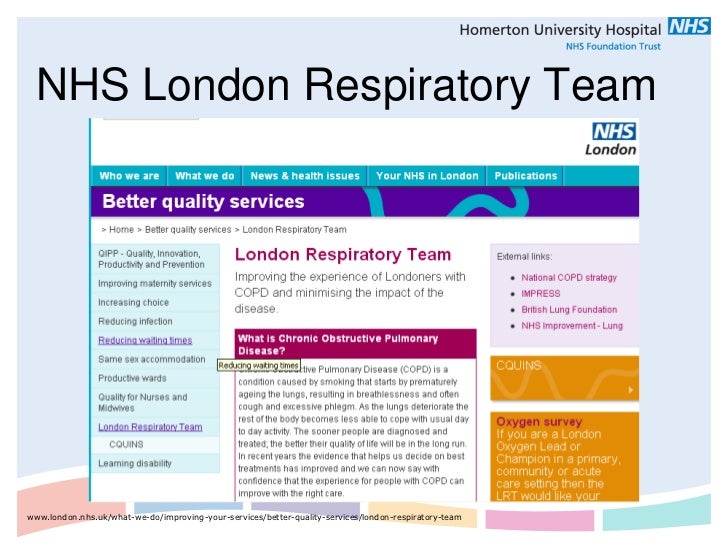The image size is (728, 546).
Task: Click the Improving the experience of Londoners intro text
Action: pyautogui.click(x=350, y=293)
